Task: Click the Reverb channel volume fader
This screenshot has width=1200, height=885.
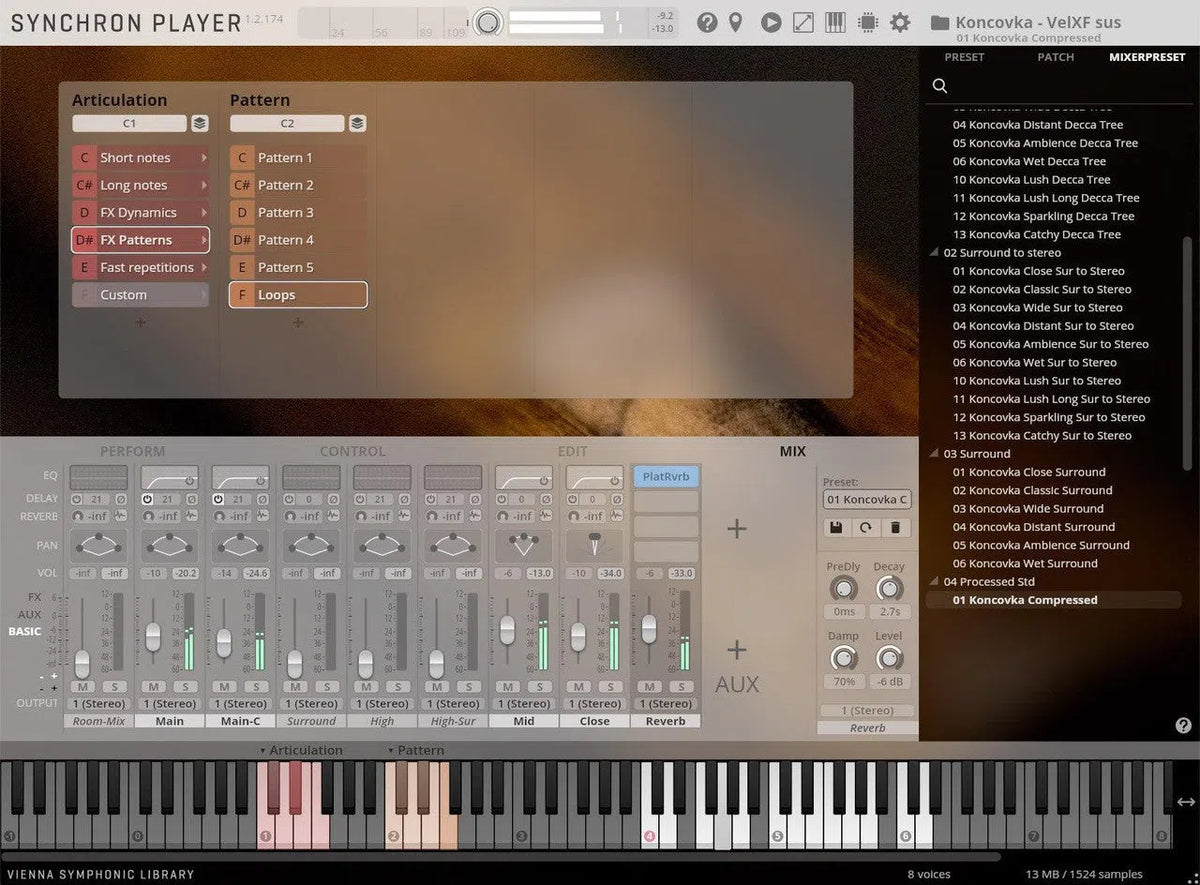Action: click(649, 629)
